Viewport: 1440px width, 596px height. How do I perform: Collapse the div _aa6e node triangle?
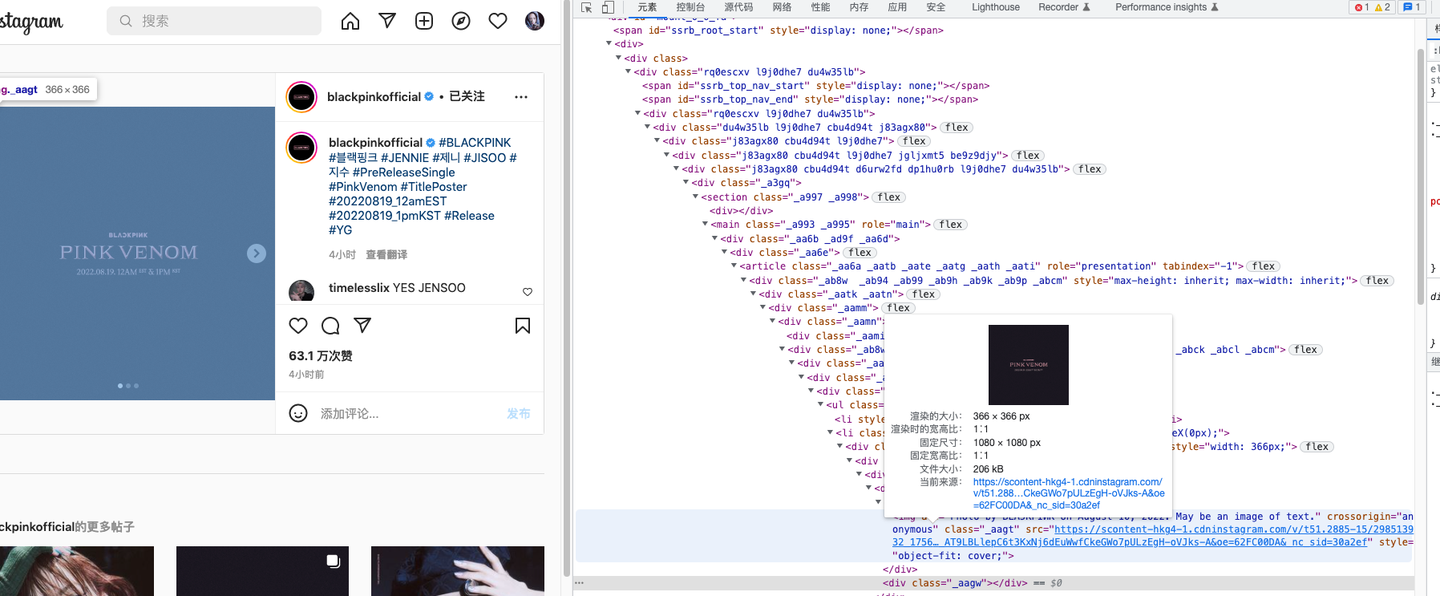tap(726, 253)
